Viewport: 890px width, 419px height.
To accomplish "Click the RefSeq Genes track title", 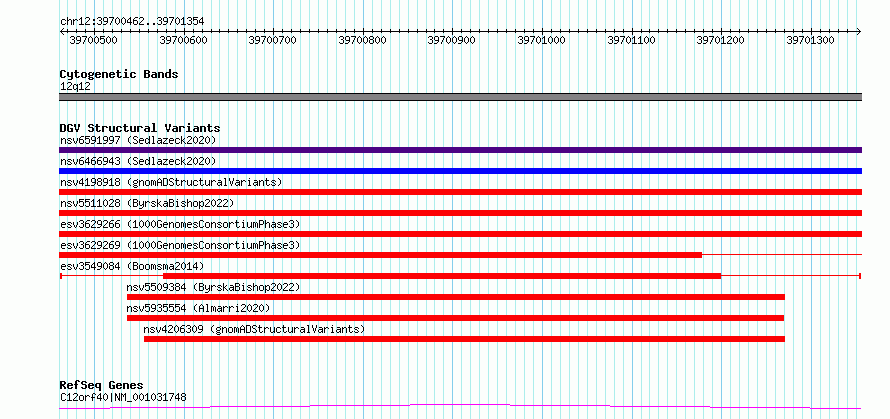I will [x=102, y=386].
